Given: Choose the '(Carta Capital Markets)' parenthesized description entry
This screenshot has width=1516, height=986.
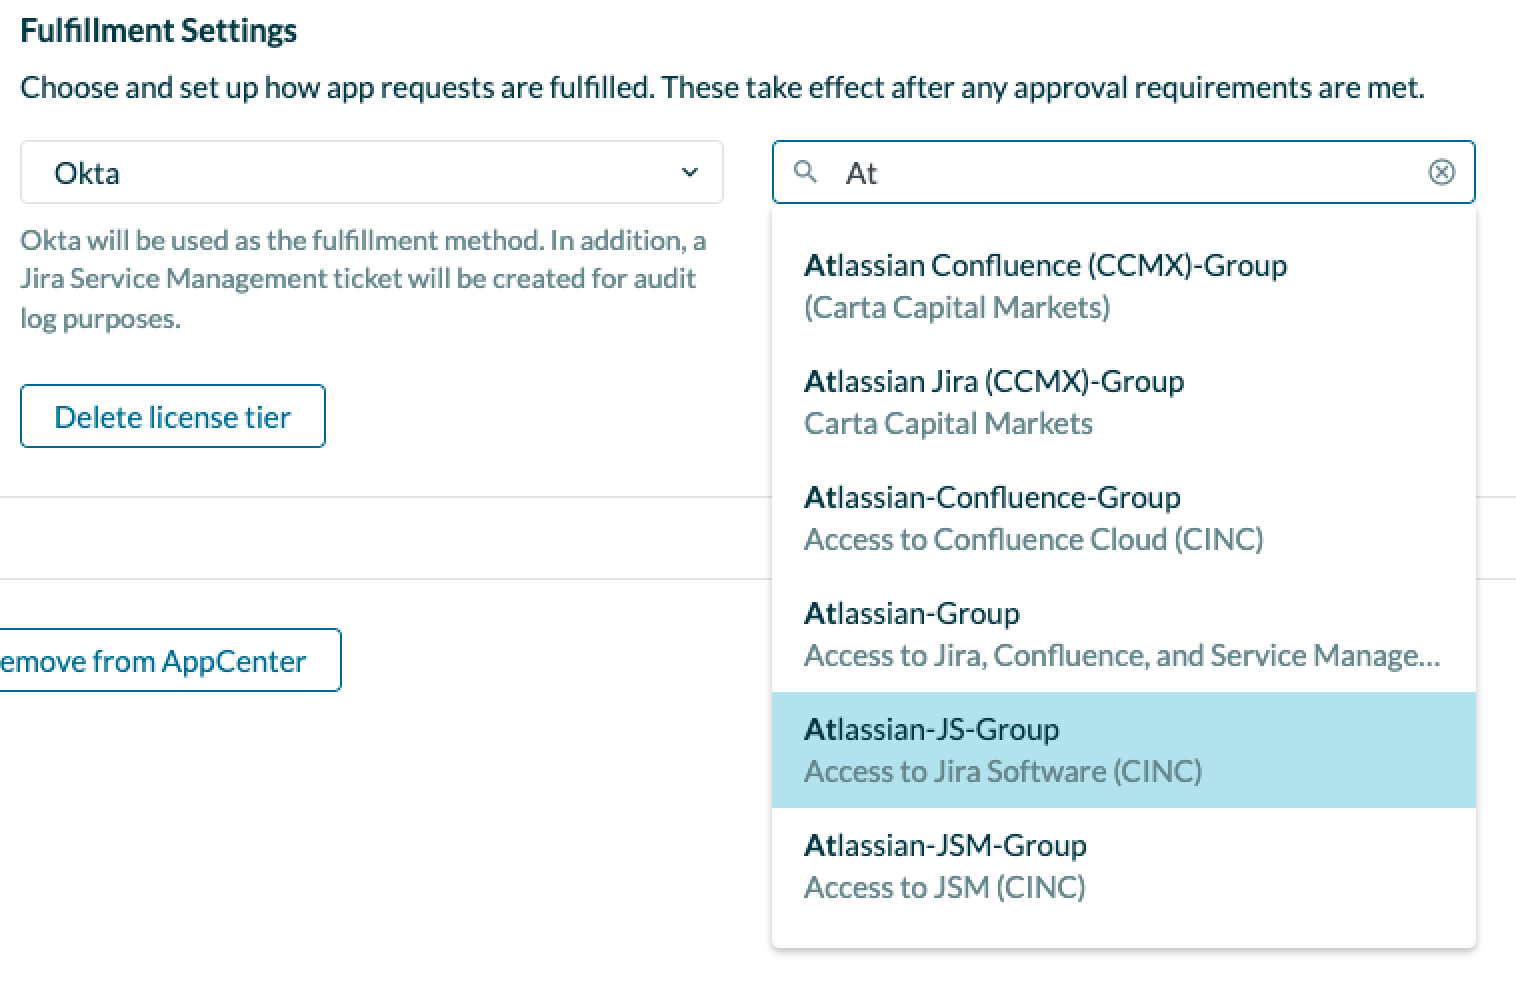Looking at the screenshot, I should click(956, 308).
